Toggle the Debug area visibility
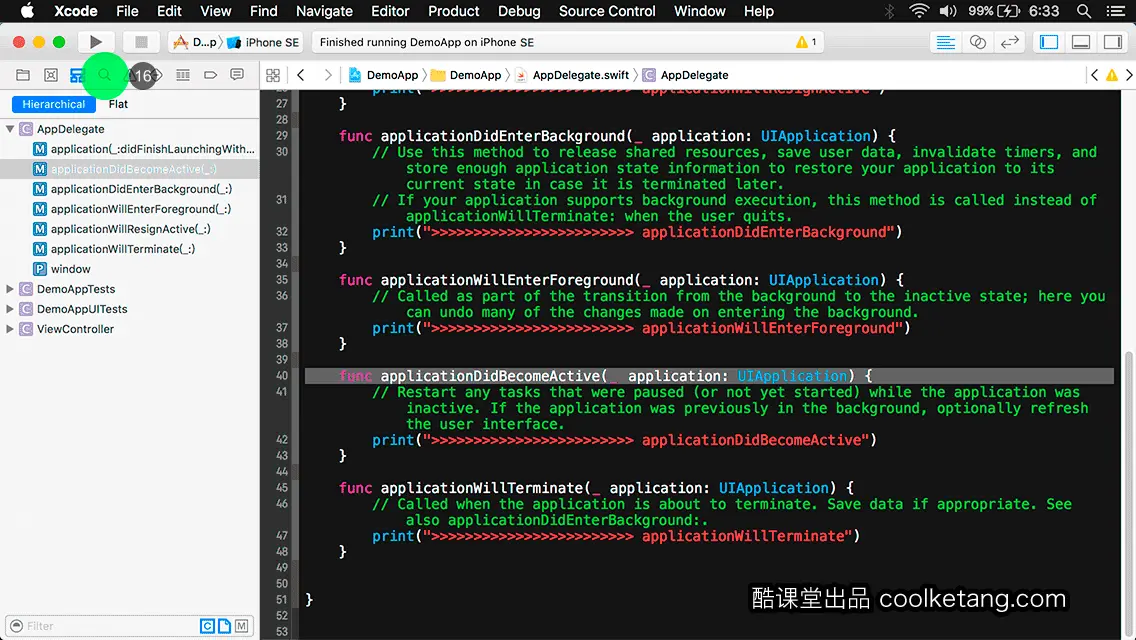This screenshot has width=1136, height=640. [x=1080, y=42]
